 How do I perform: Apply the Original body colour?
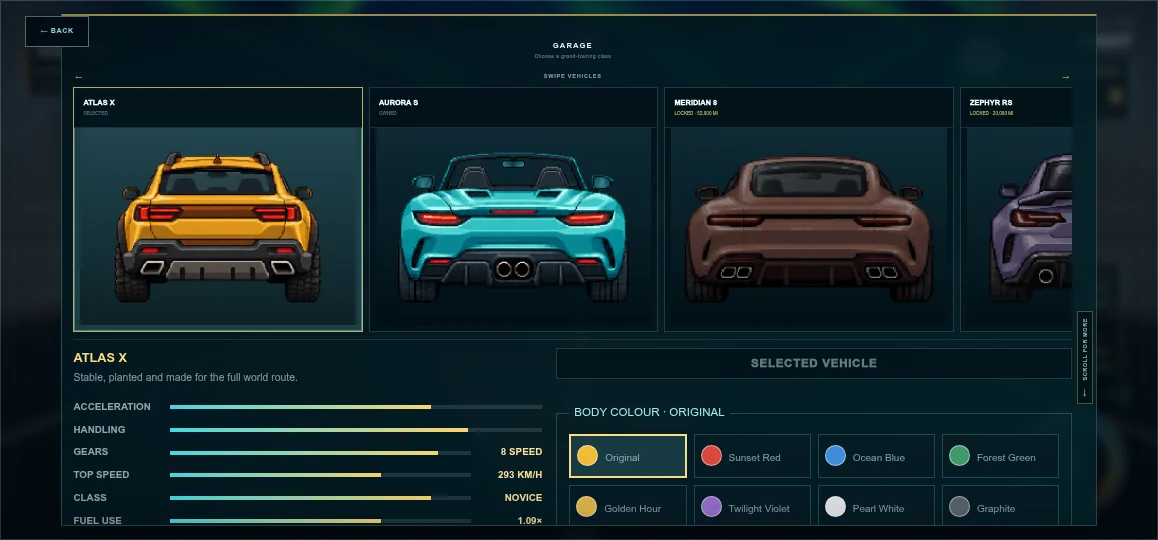coord(628,457)
